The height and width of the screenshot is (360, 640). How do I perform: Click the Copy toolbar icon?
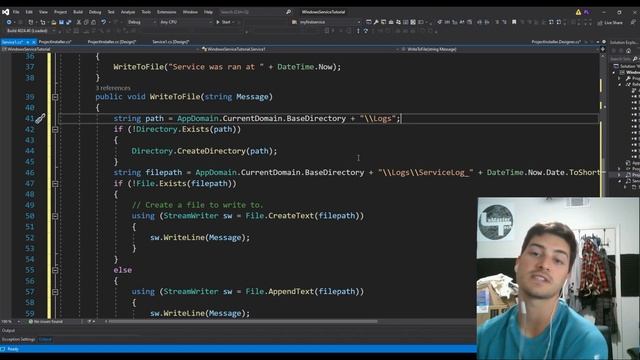[x=86, y=22]
